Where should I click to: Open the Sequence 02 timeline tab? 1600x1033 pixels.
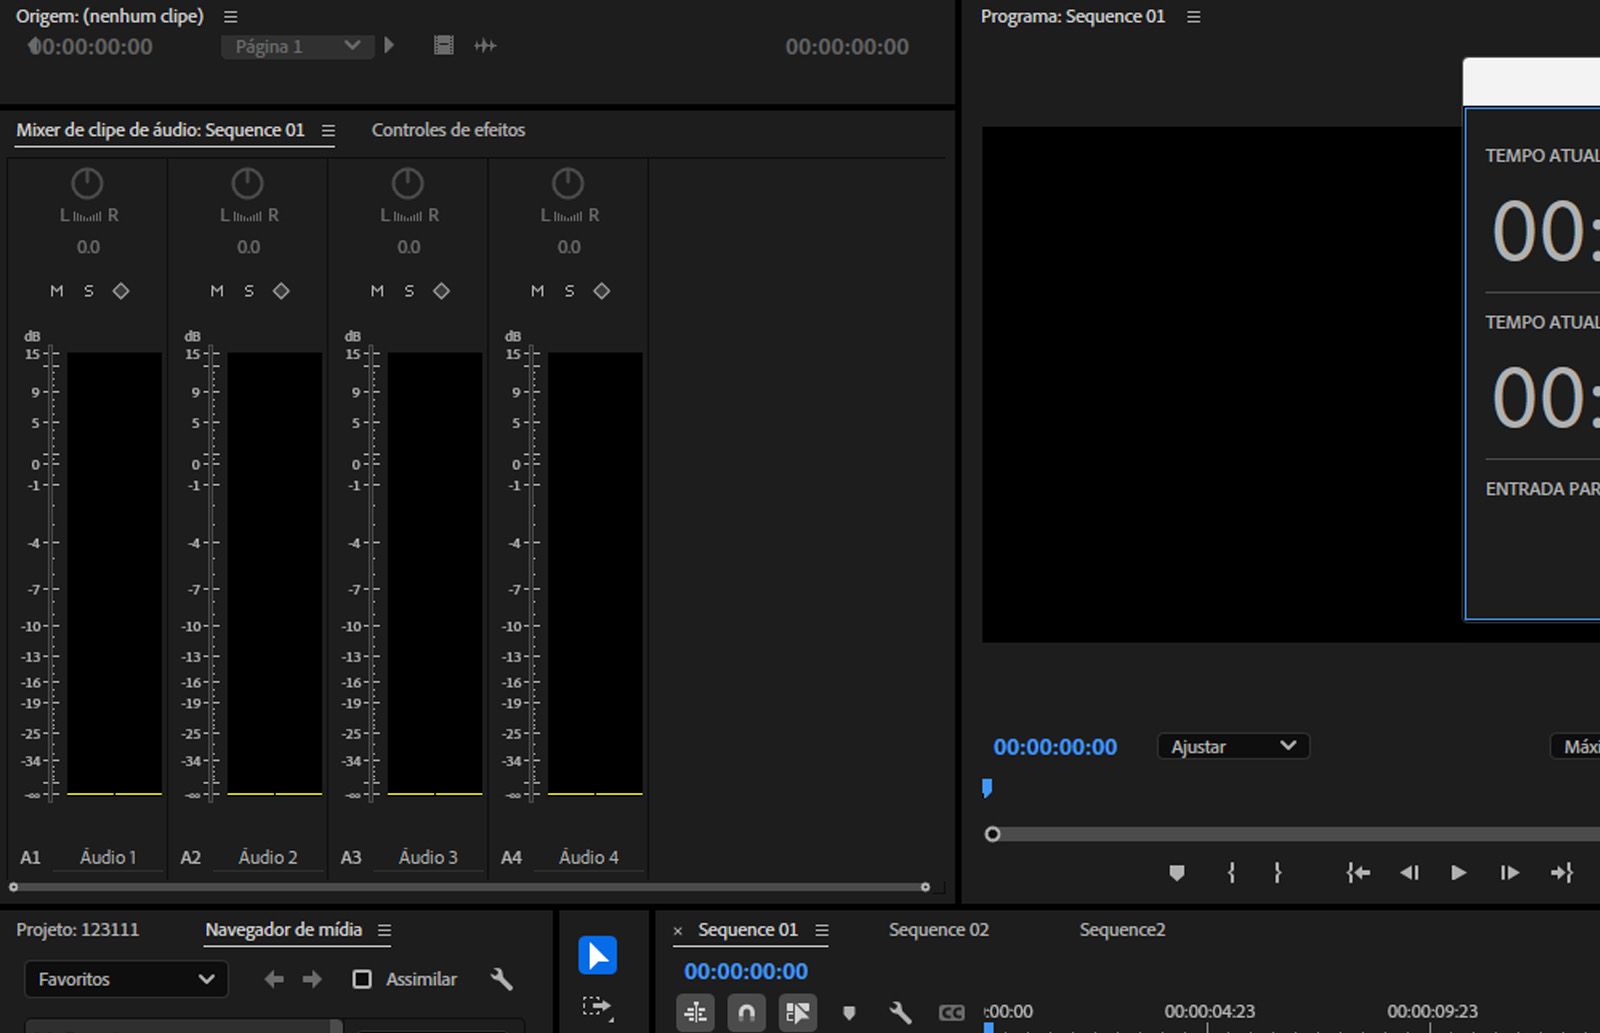[937, 929]
